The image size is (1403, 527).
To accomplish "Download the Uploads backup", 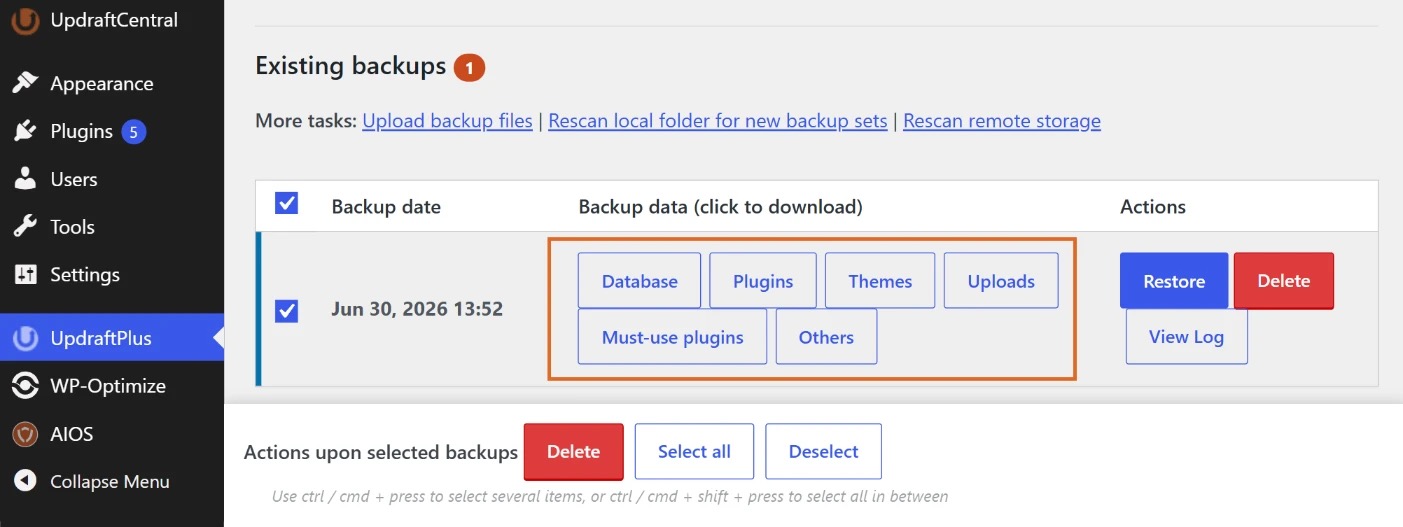I will point(1001,281).
